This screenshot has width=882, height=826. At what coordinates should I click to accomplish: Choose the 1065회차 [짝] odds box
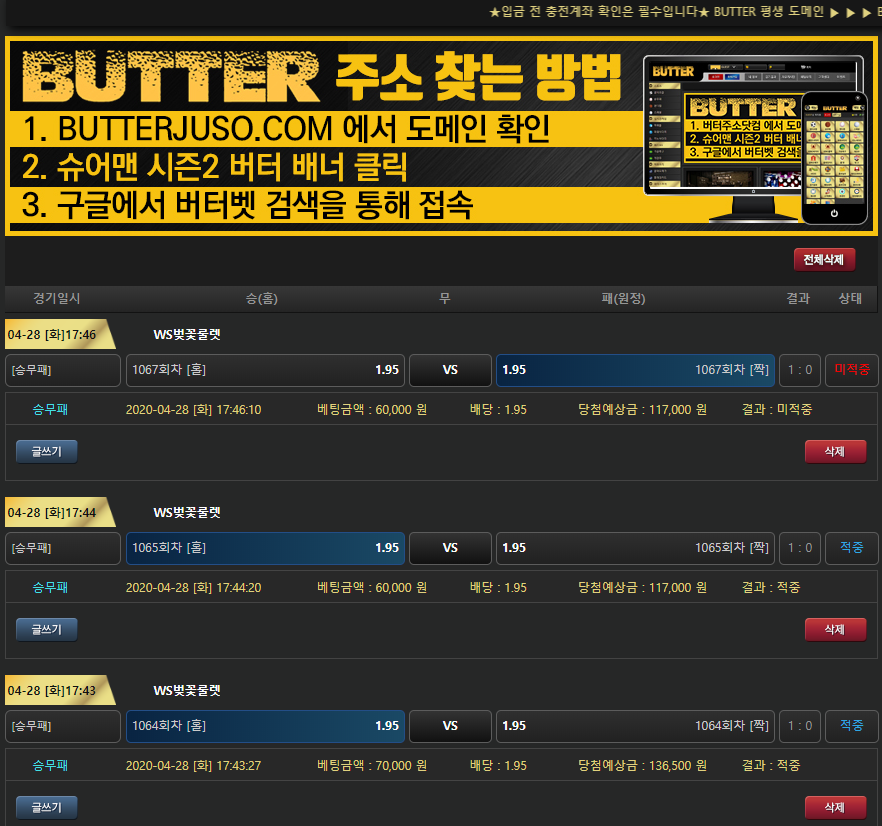coord(635,548)
